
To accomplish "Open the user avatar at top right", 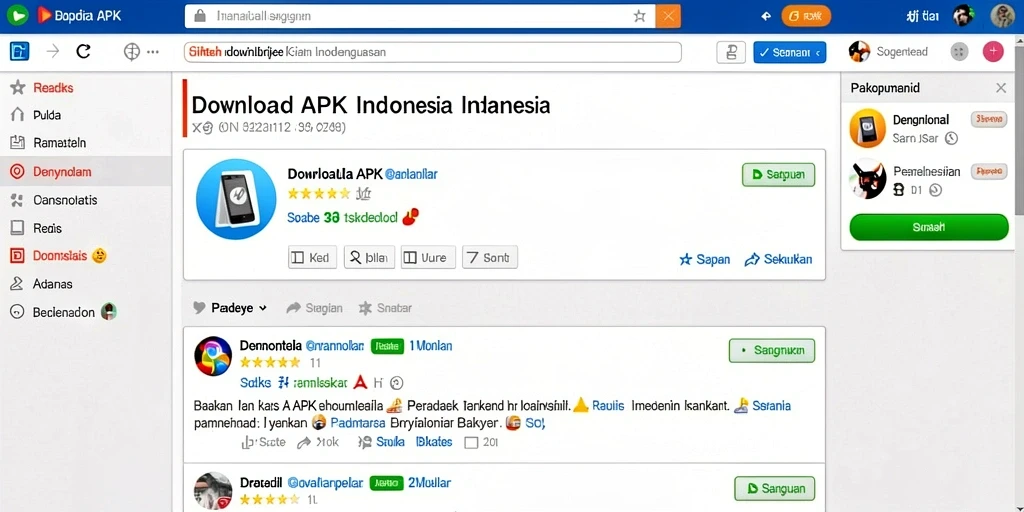I will (1002, 16).
